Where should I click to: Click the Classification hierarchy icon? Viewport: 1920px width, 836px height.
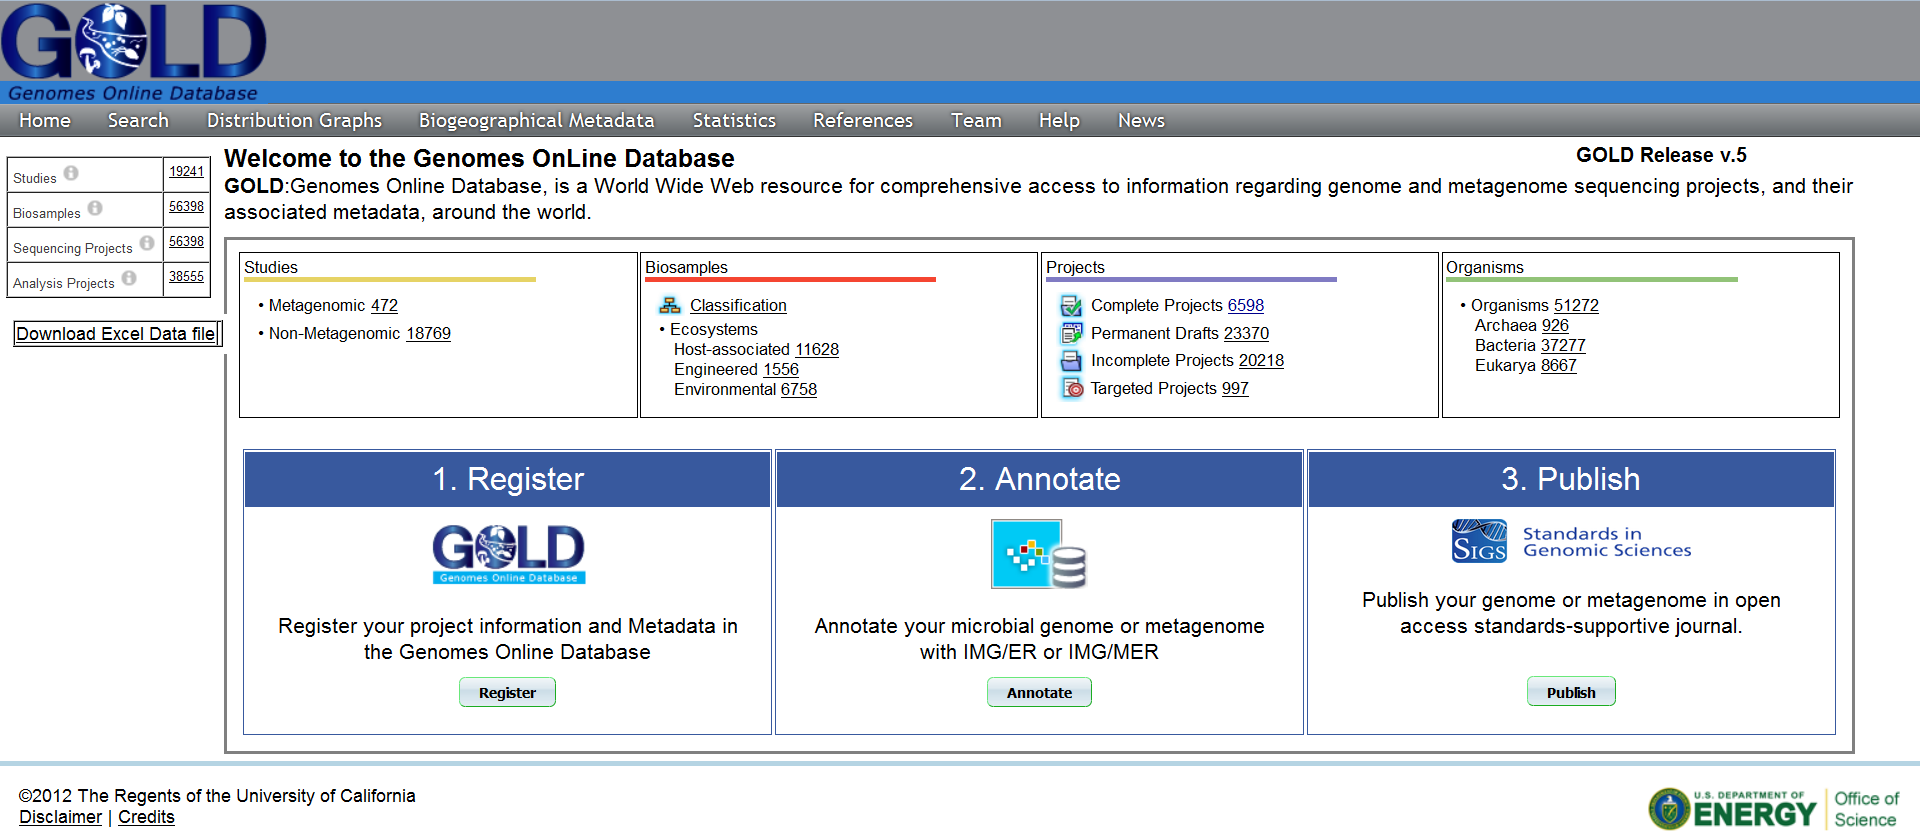670,305
